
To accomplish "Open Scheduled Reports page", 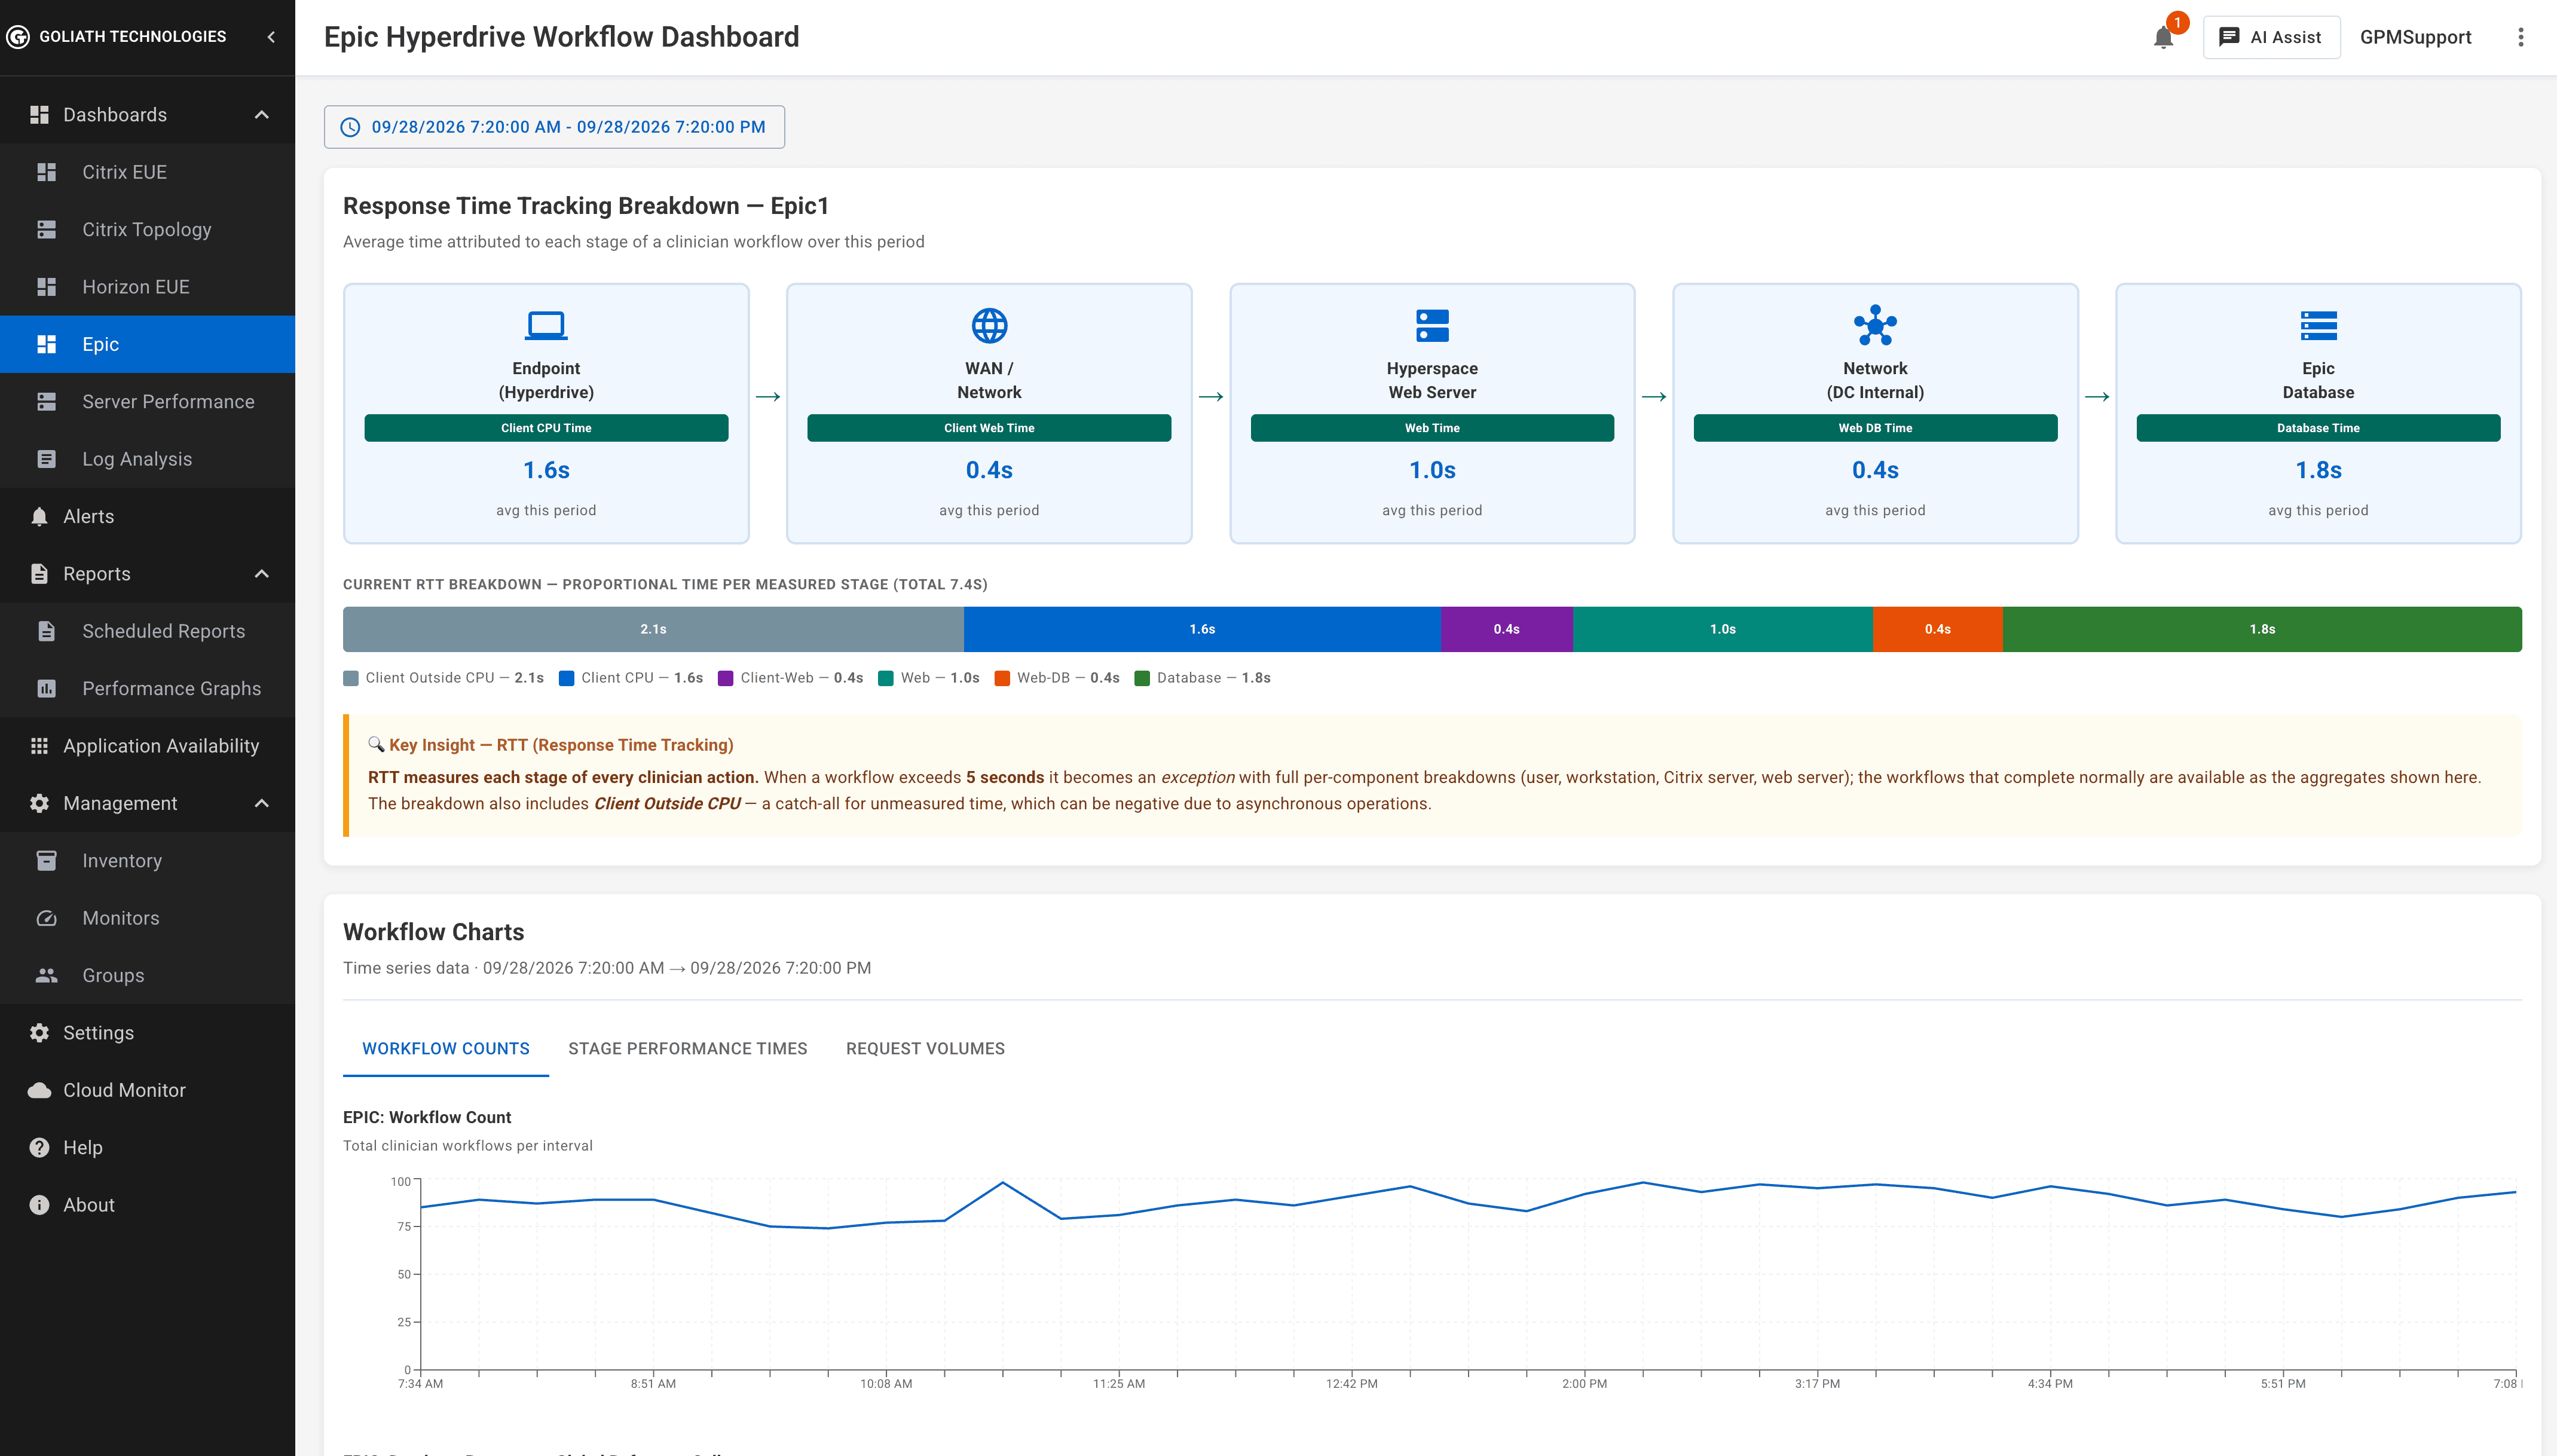I will (148, 631).
